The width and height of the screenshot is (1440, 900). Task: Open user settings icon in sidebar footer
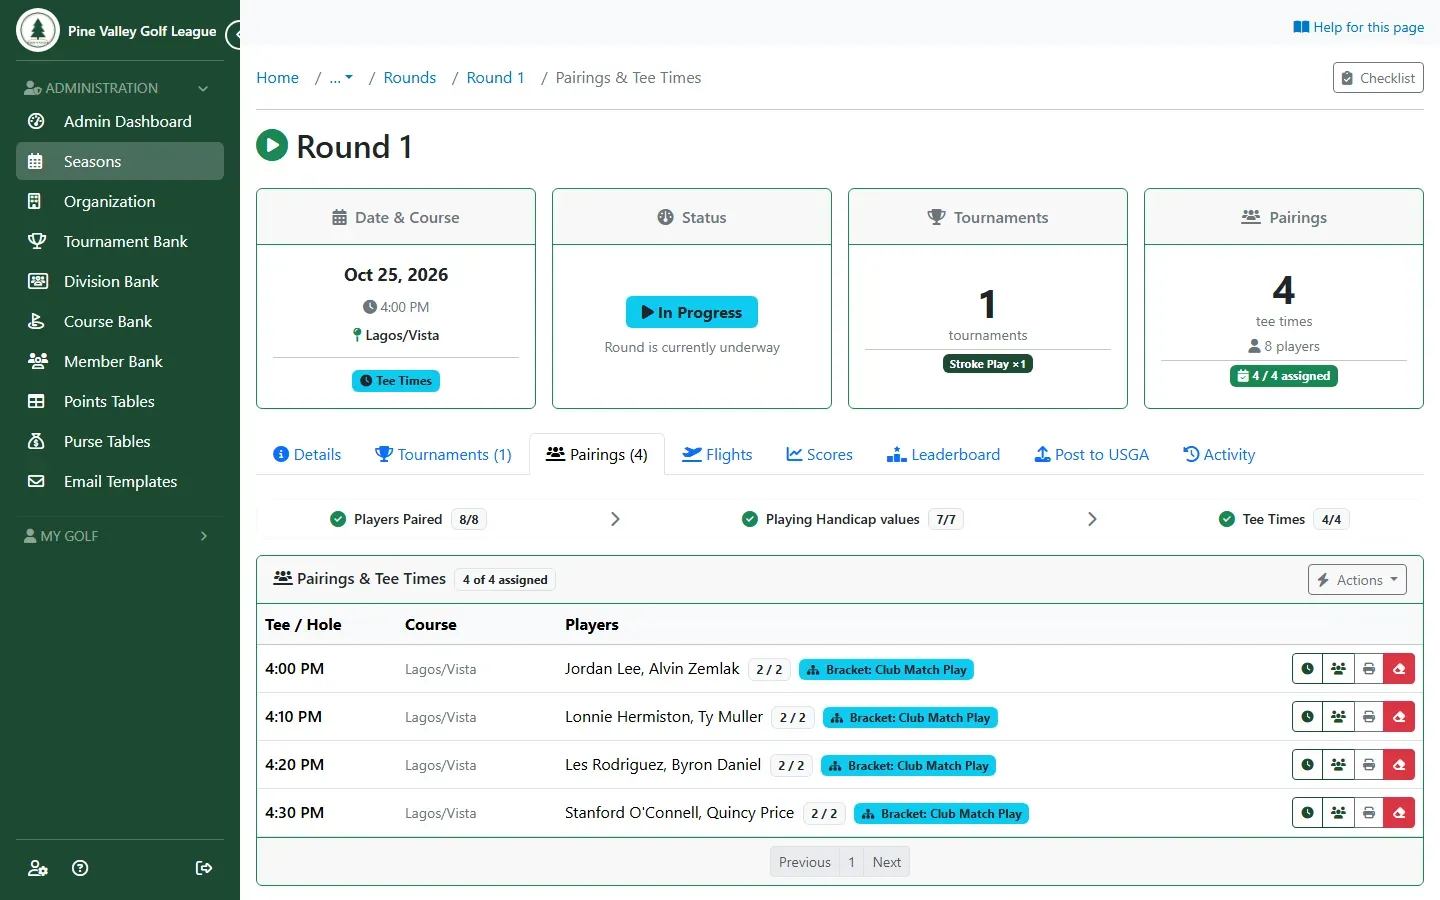pos(38,868)
